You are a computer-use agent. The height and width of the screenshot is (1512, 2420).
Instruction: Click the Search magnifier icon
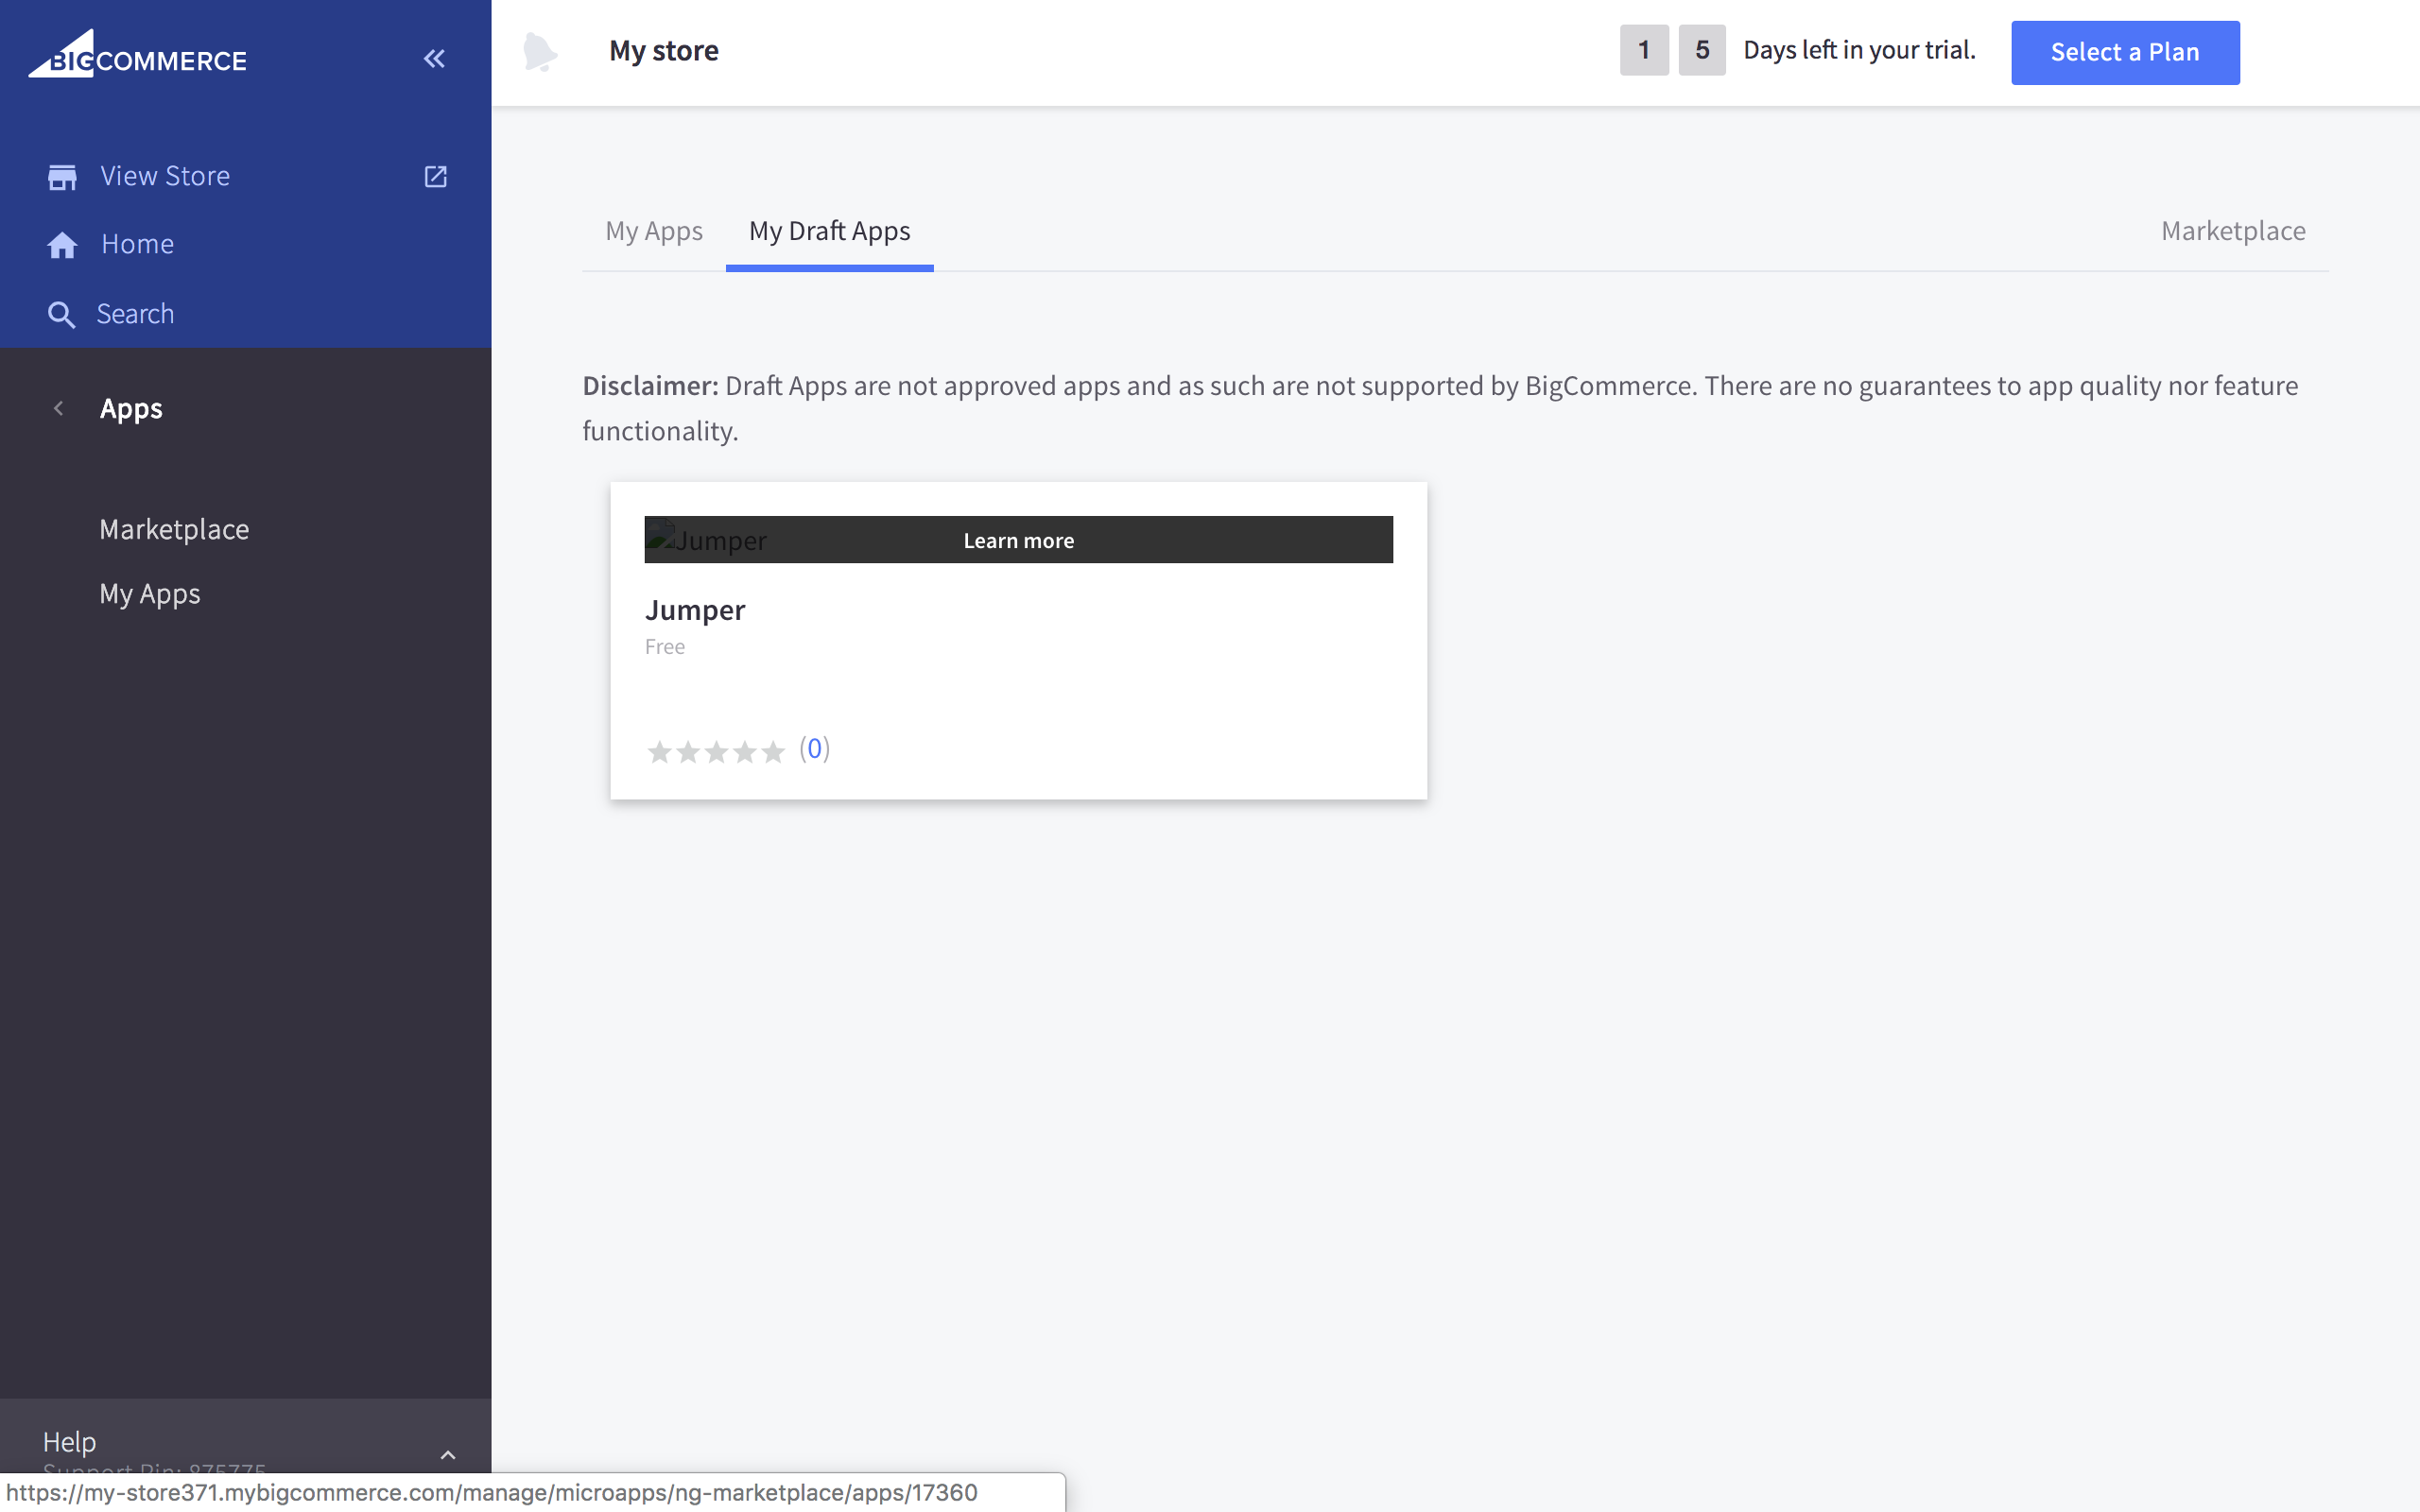61,315
